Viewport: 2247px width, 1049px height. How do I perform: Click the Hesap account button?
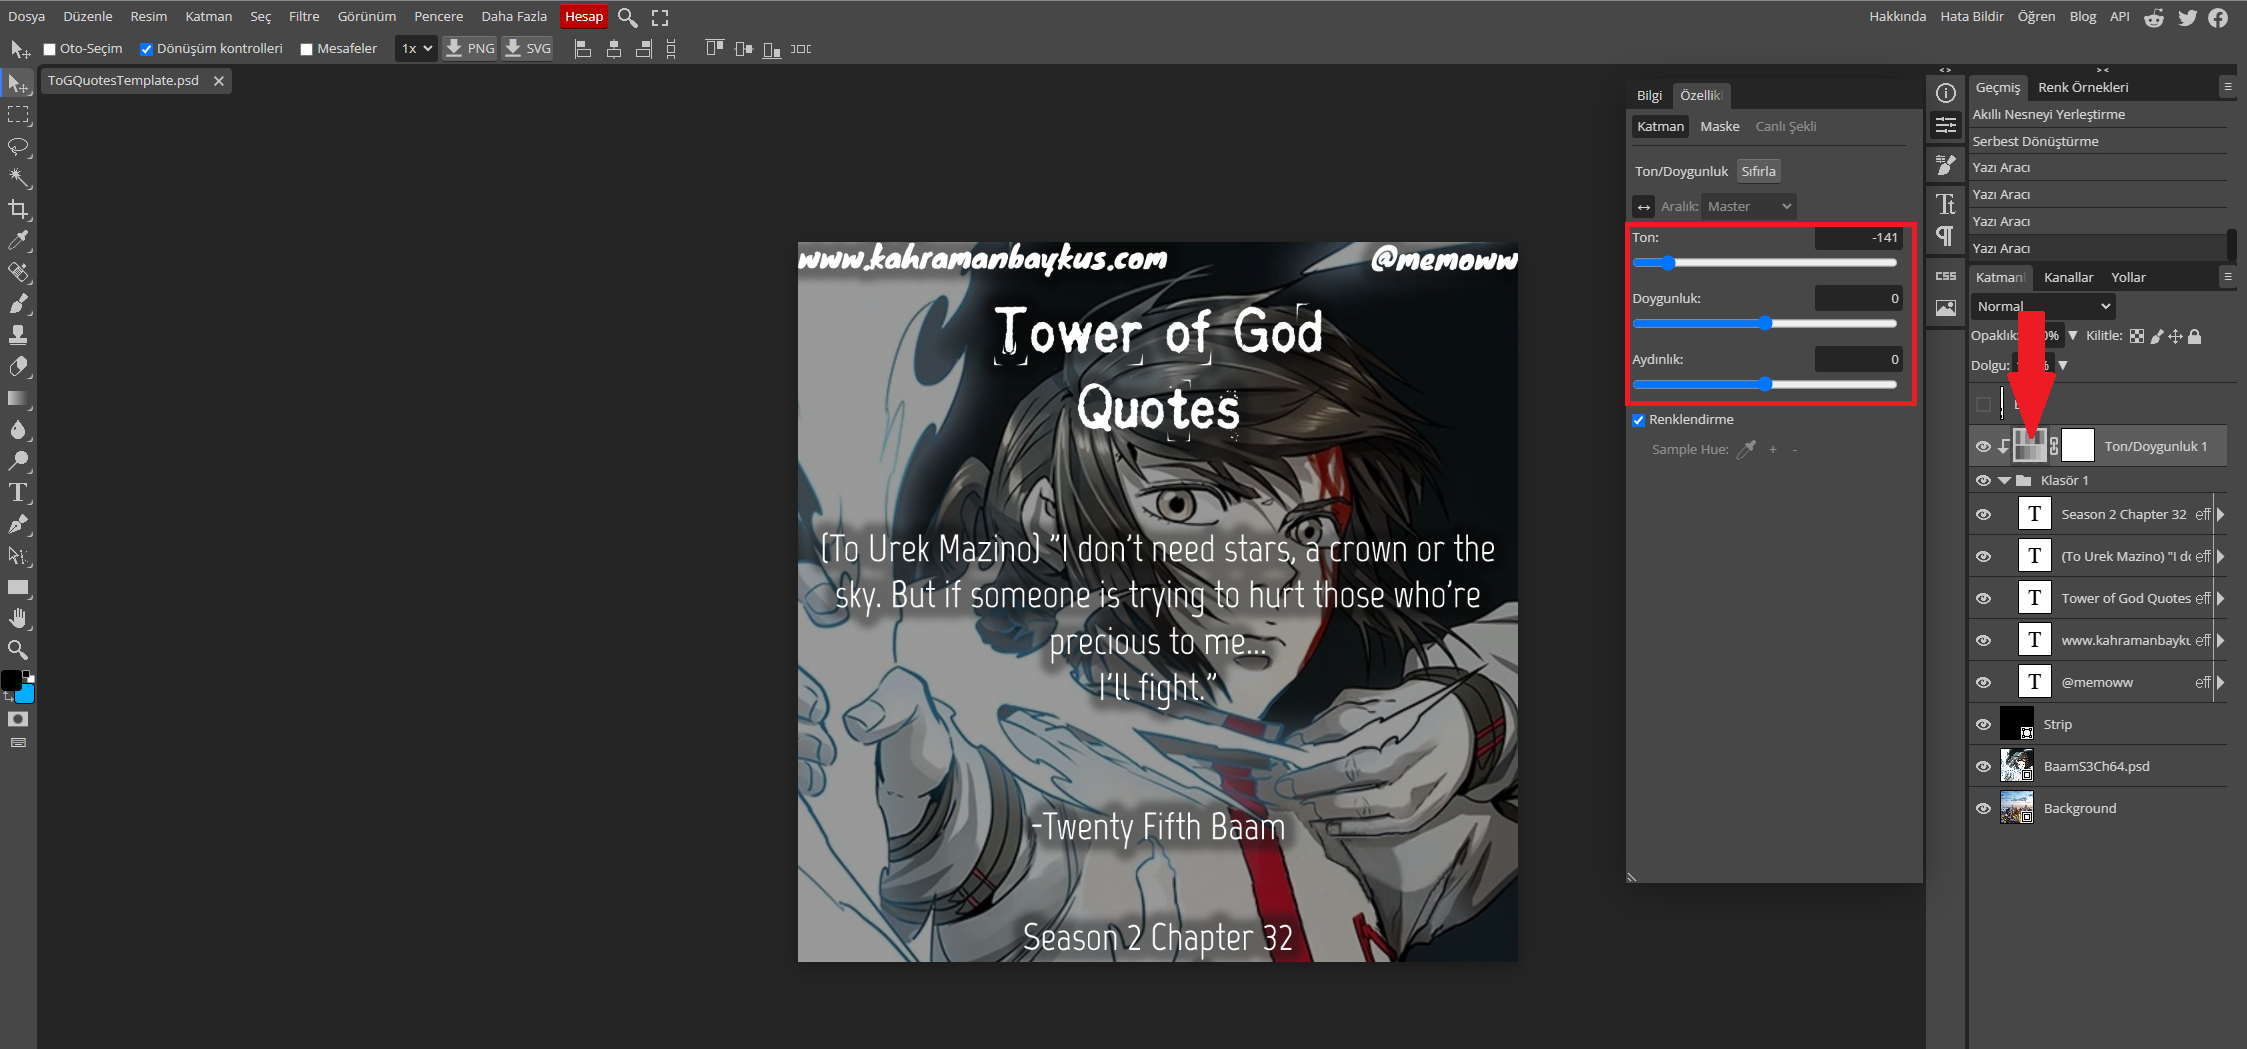pos(584,17)
